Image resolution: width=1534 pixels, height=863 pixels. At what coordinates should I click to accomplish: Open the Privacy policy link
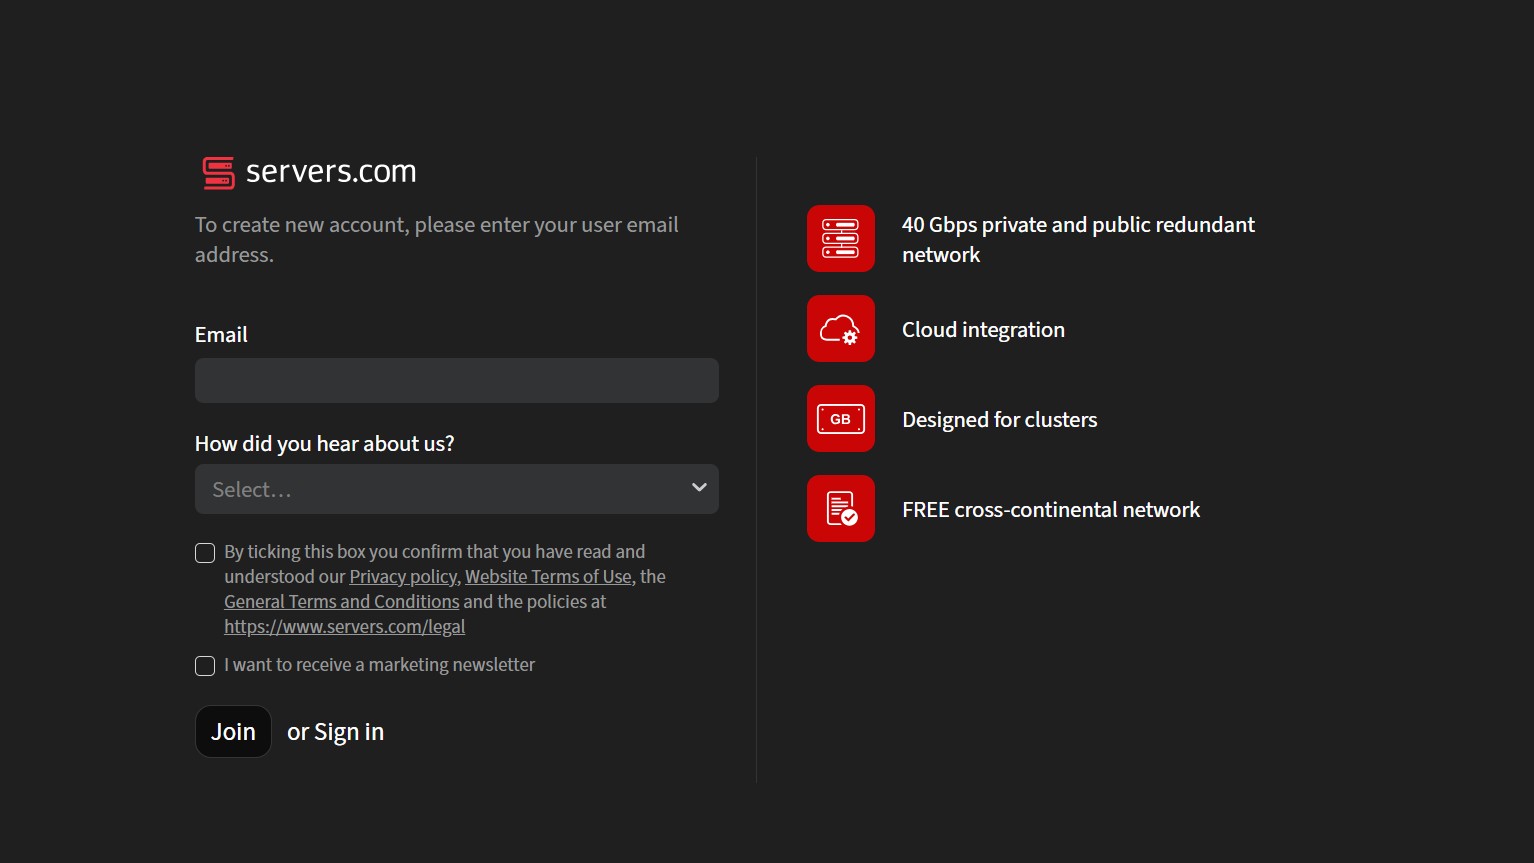click(403, 577)
